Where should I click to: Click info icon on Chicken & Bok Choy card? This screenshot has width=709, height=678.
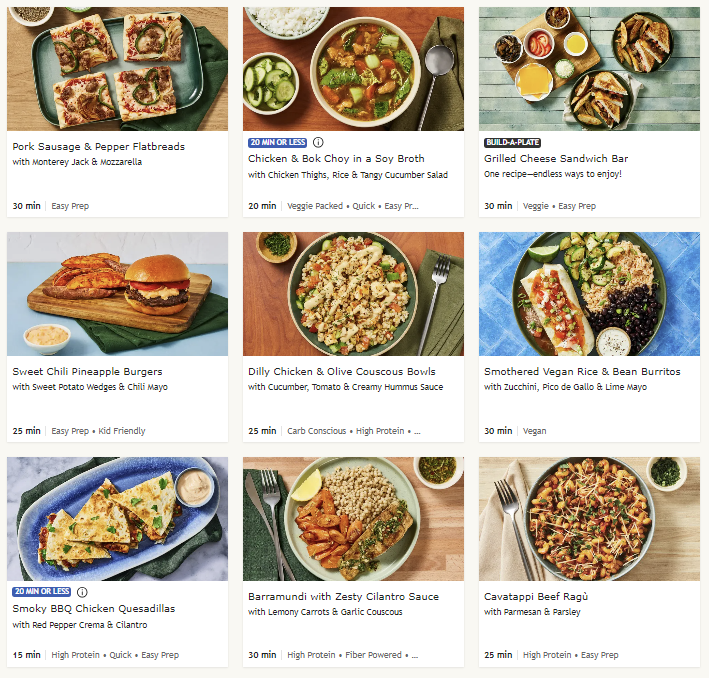tap(318, 142)
